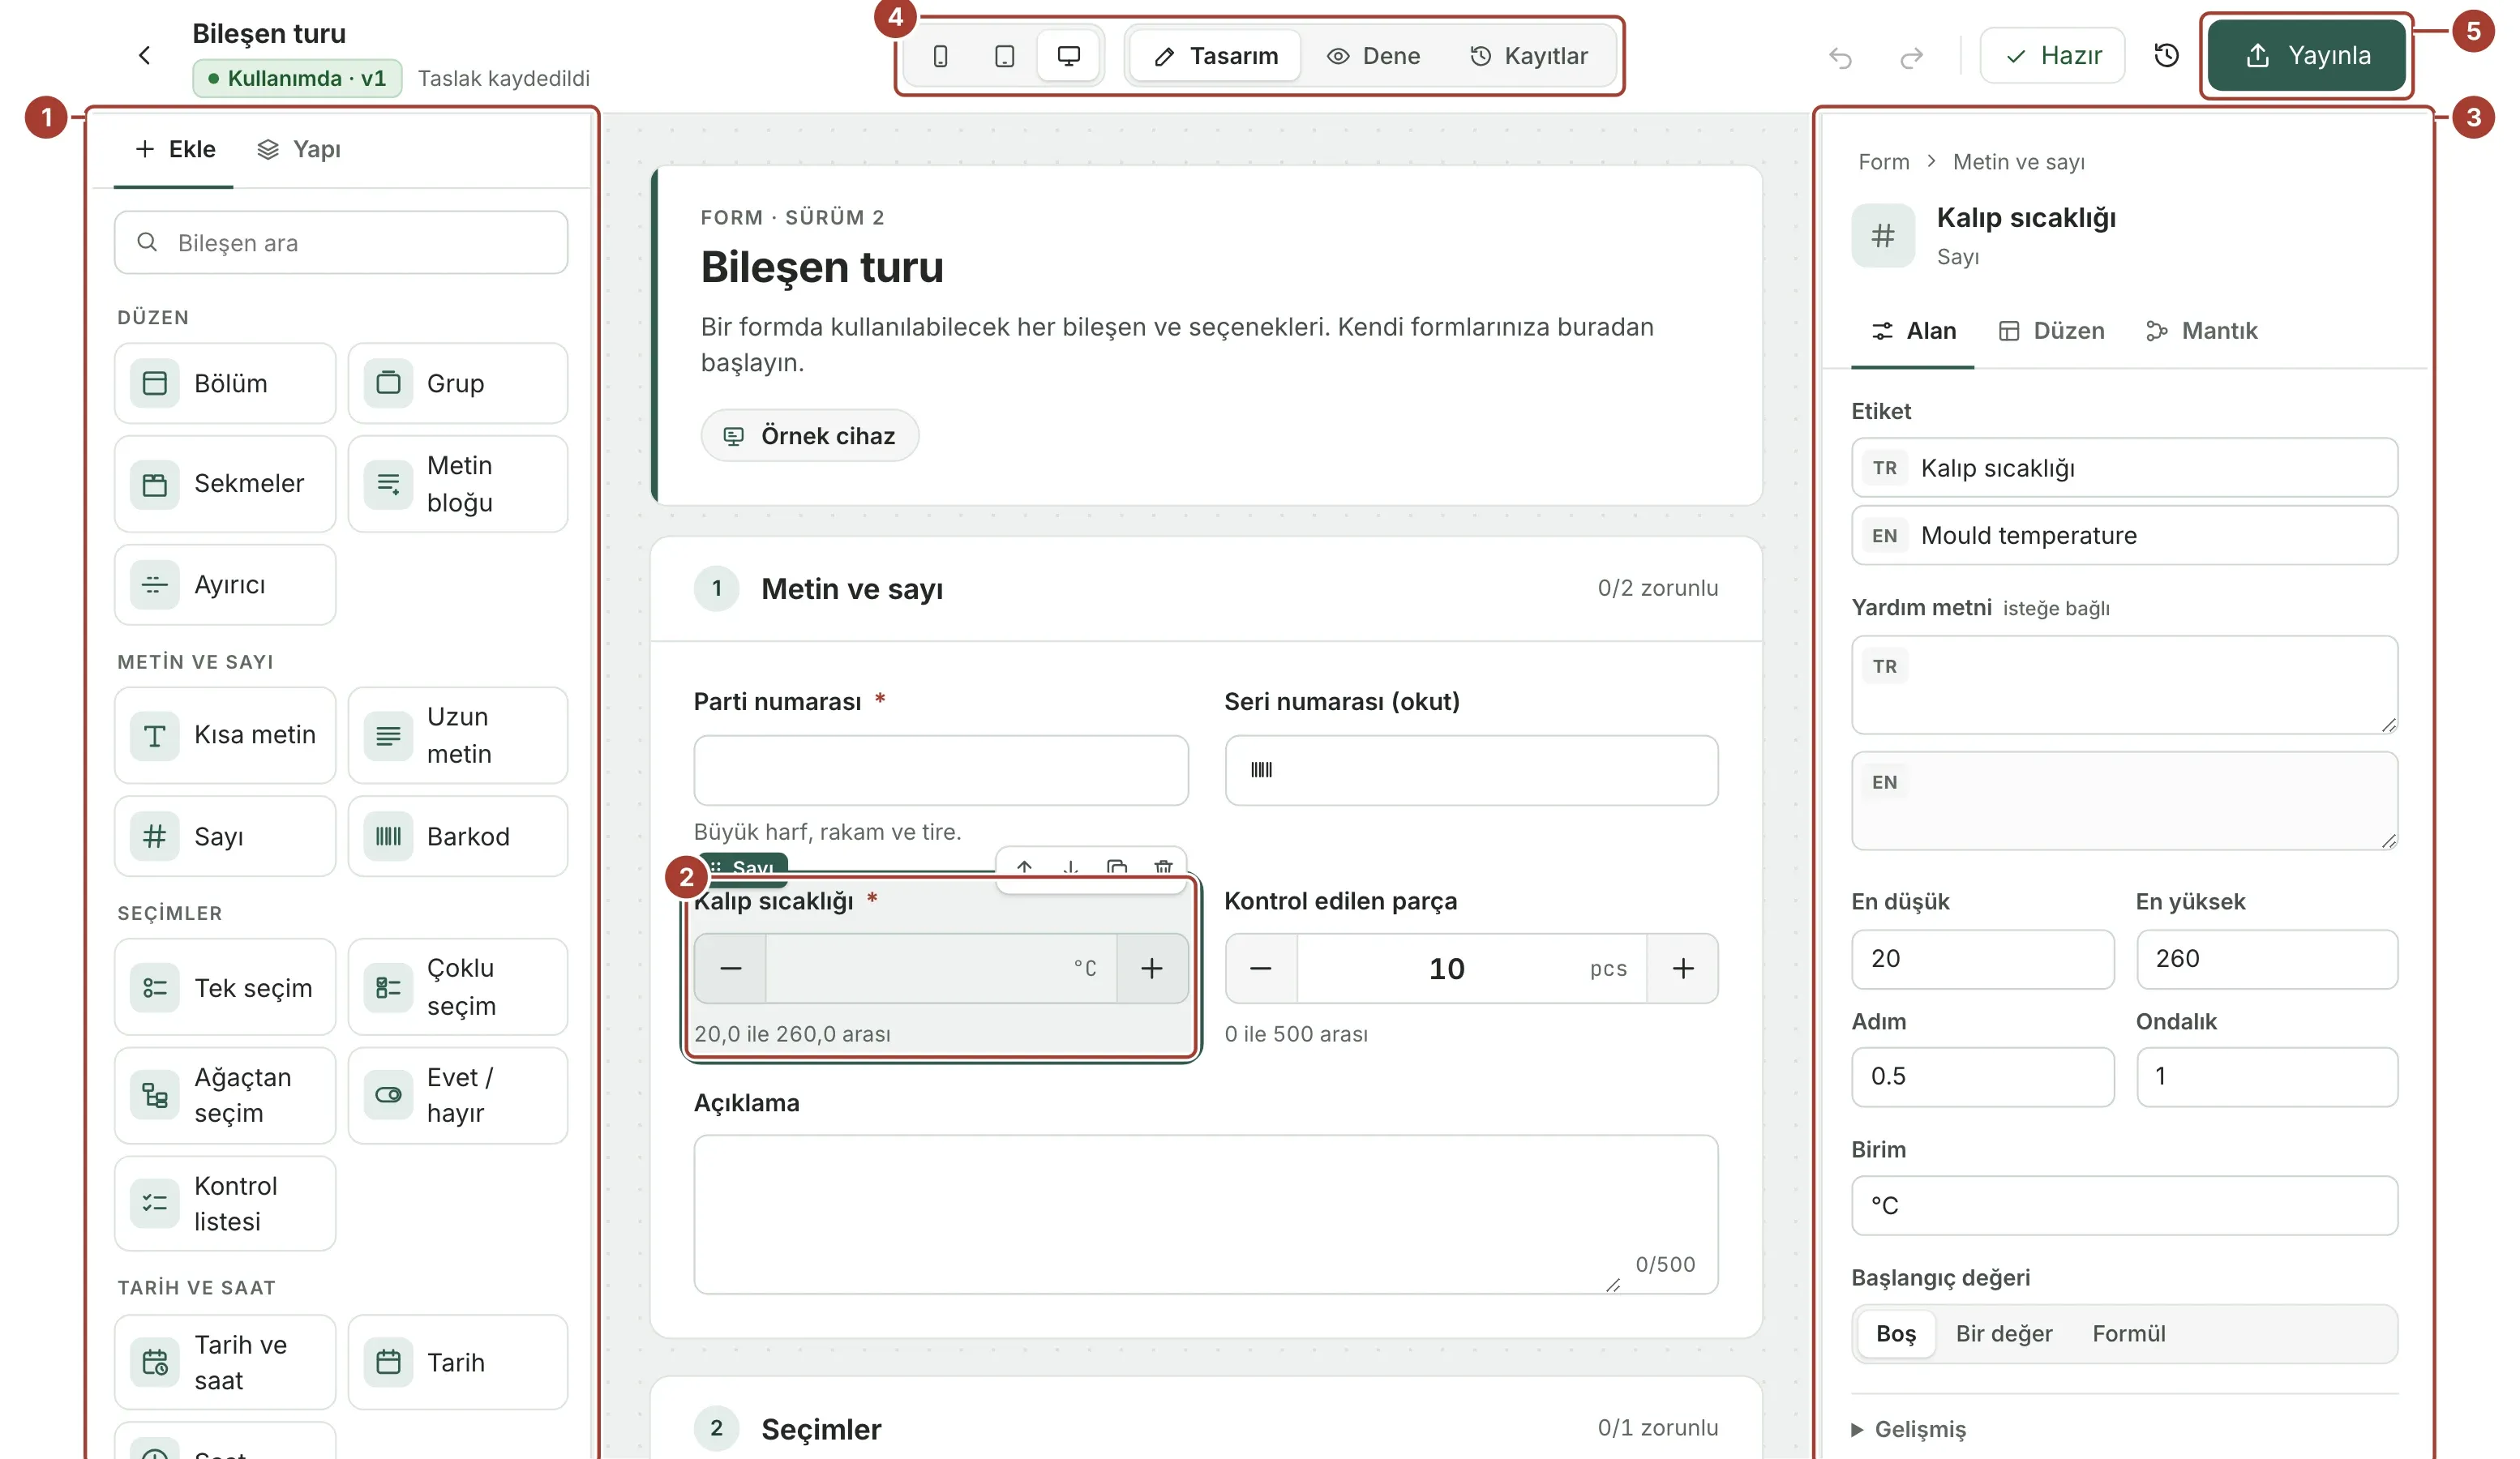Delete the Kalıp sıcaklığı field via trash icon

click(x=1163, y=867)
